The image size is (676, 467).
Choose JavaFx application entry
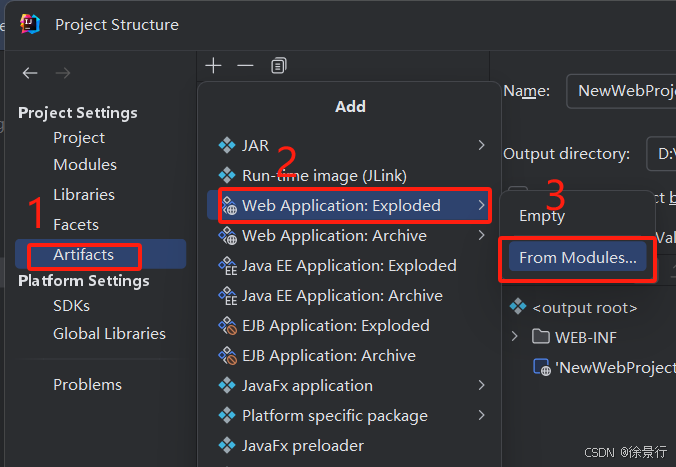[x=350, y=386]
